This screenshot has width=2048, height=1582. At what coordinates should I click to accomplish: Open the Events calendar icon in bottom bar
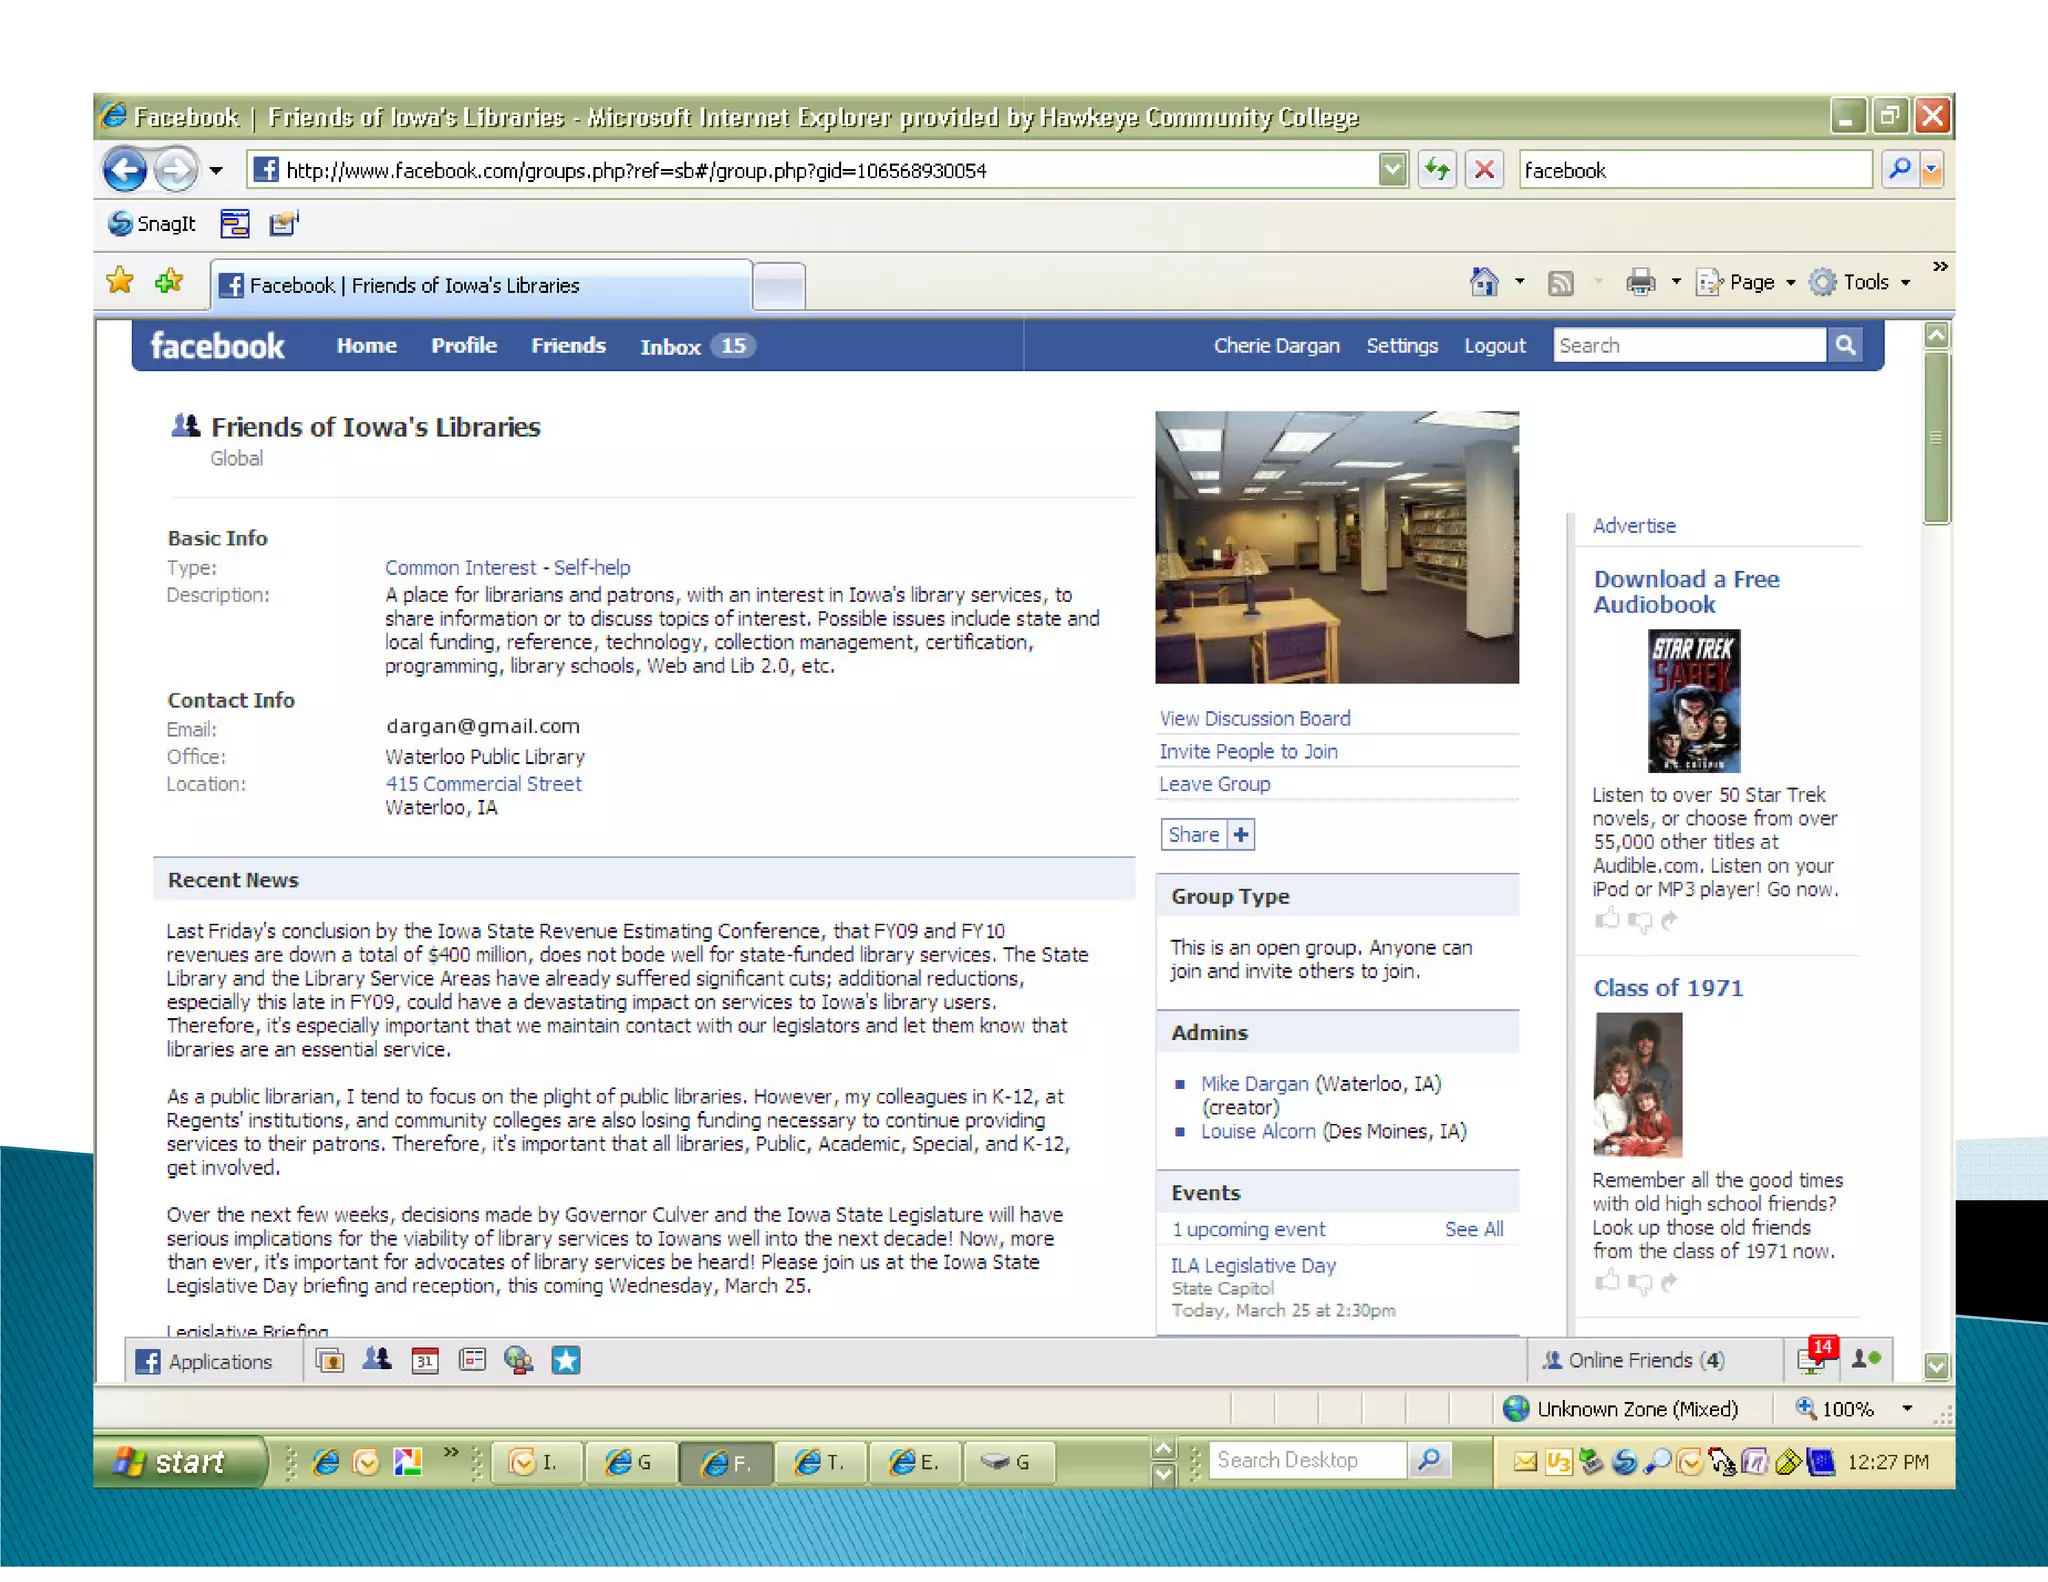pos(425,1360)
